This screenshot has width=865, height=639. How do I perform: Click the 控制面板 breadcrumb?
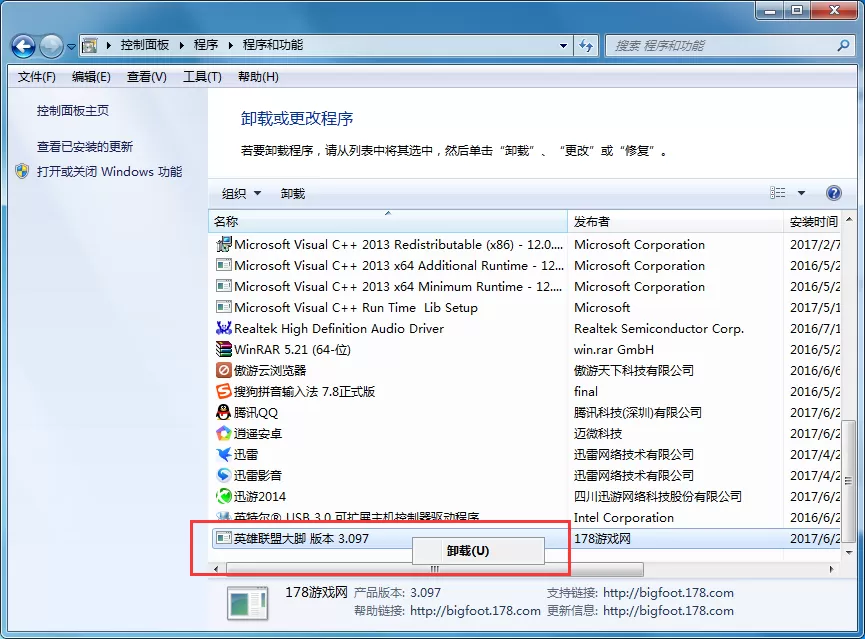coord(145,45)
